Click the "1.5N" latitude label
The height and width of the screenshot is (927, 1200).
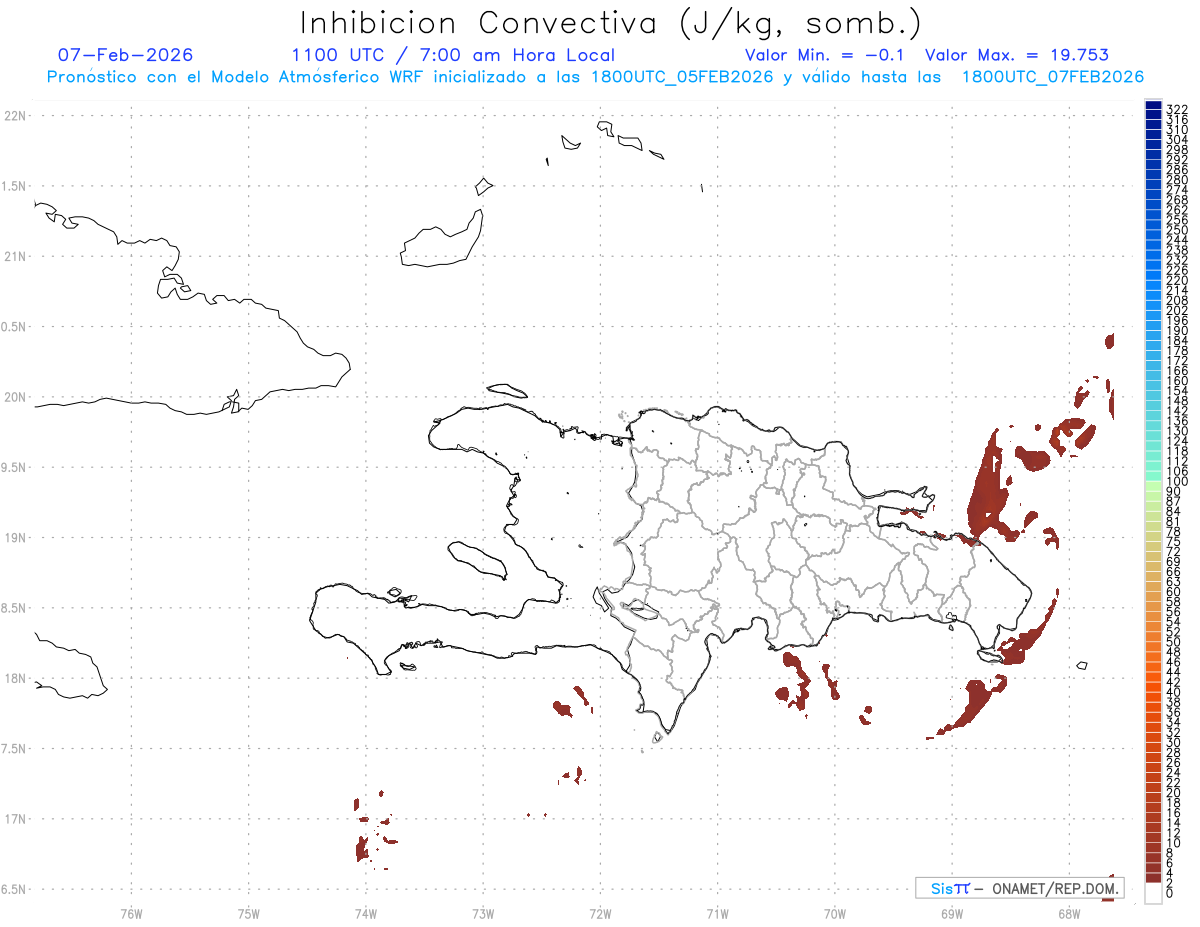tap(15, 186)
